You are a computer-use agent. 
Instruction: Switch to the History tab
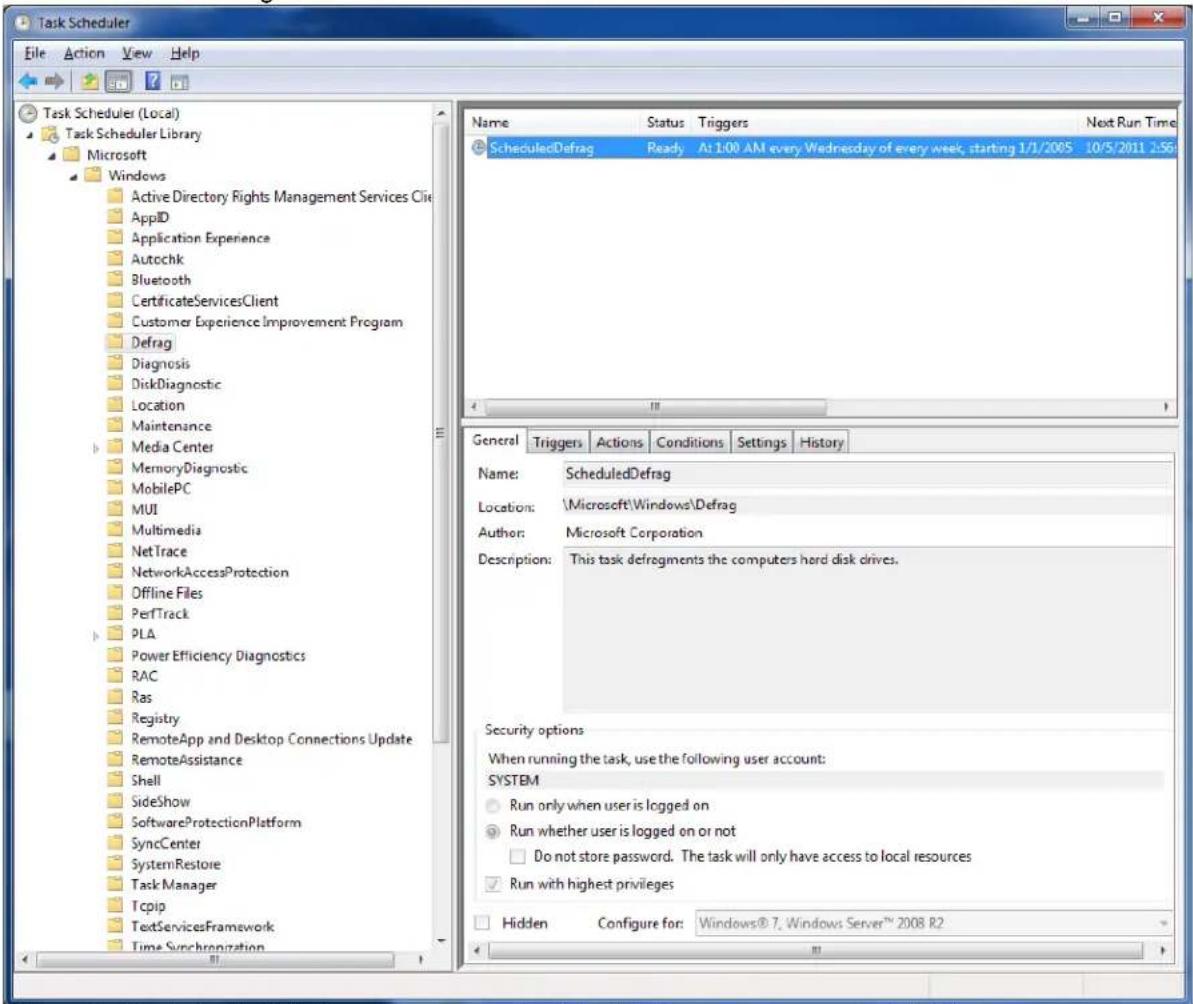[x=821, y=443]
